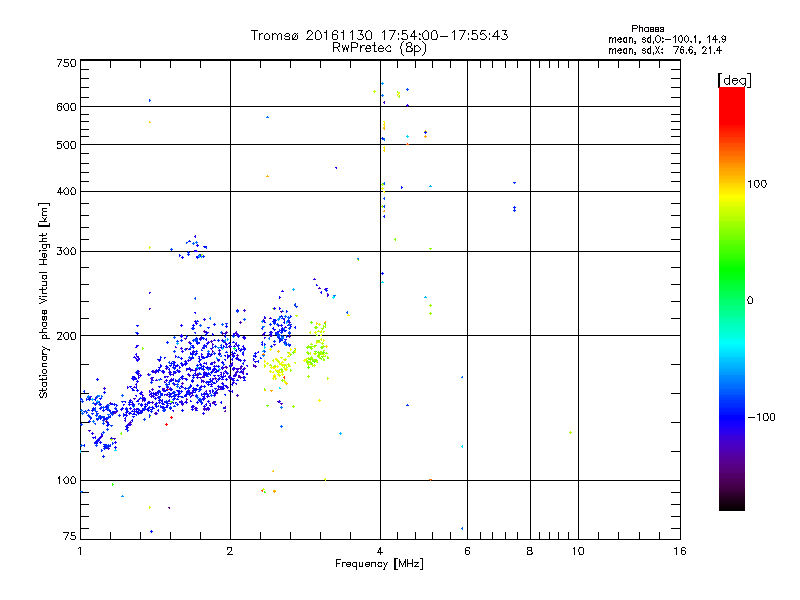Screen dimensions: 800x600
Task: Click the y-axis tick label '200'
Action: pyautogui.click(x=66, y=336)
